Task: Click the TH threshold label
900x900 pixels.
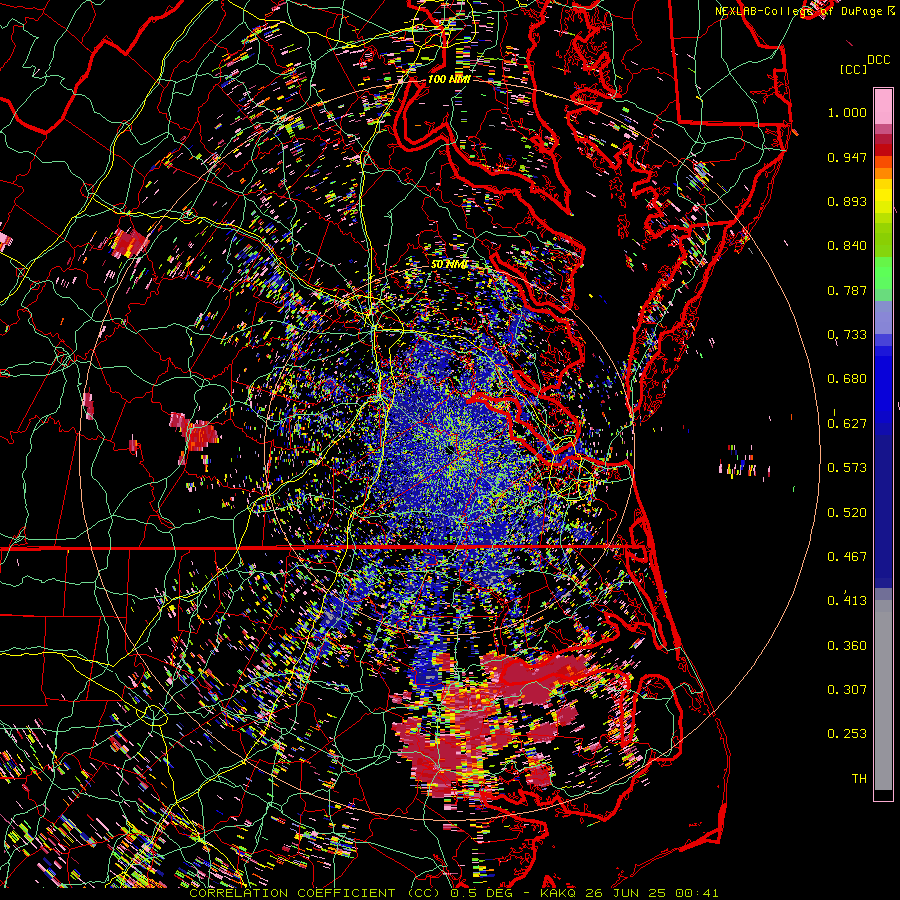Action: coord(859,779)
